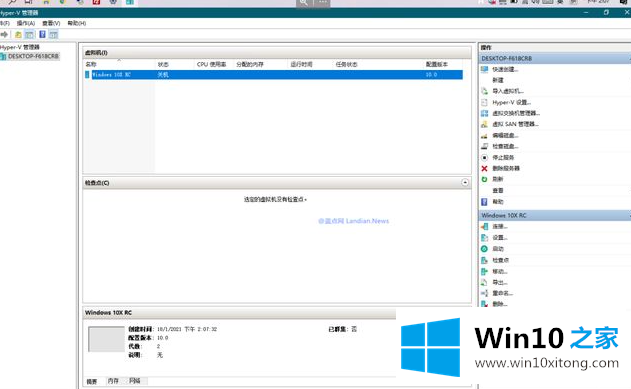
Task: Click the Inspect Disk (检查磁盘) icon
Action: (485, 146)
